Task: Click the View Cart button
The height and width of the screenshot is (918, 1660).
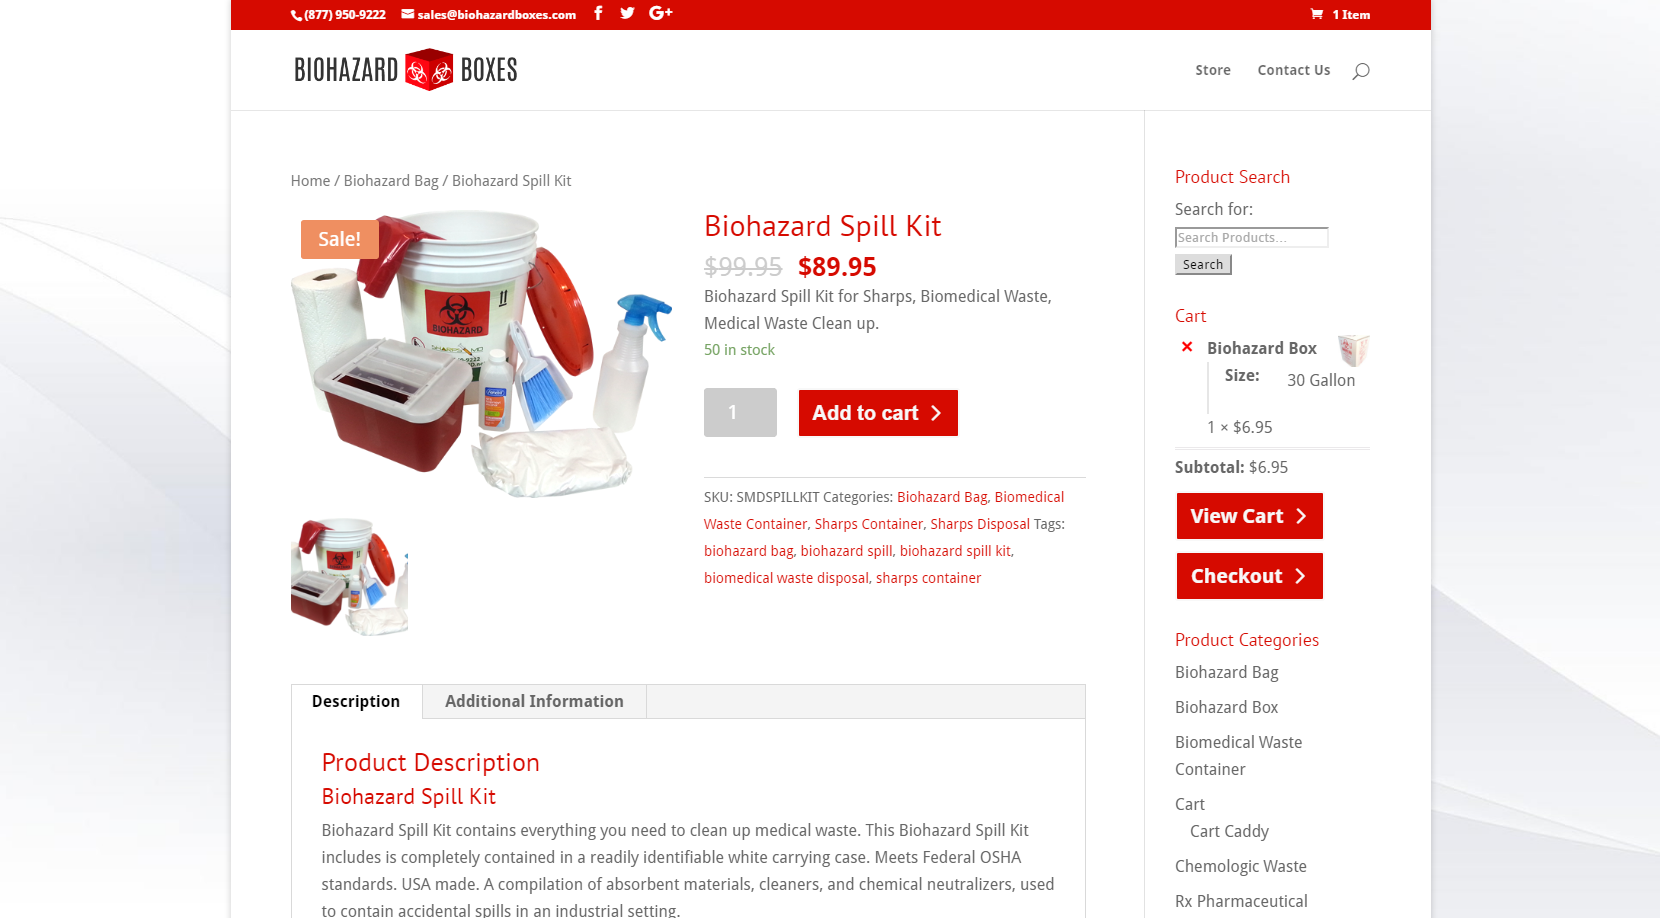Action: point(1250,516)
